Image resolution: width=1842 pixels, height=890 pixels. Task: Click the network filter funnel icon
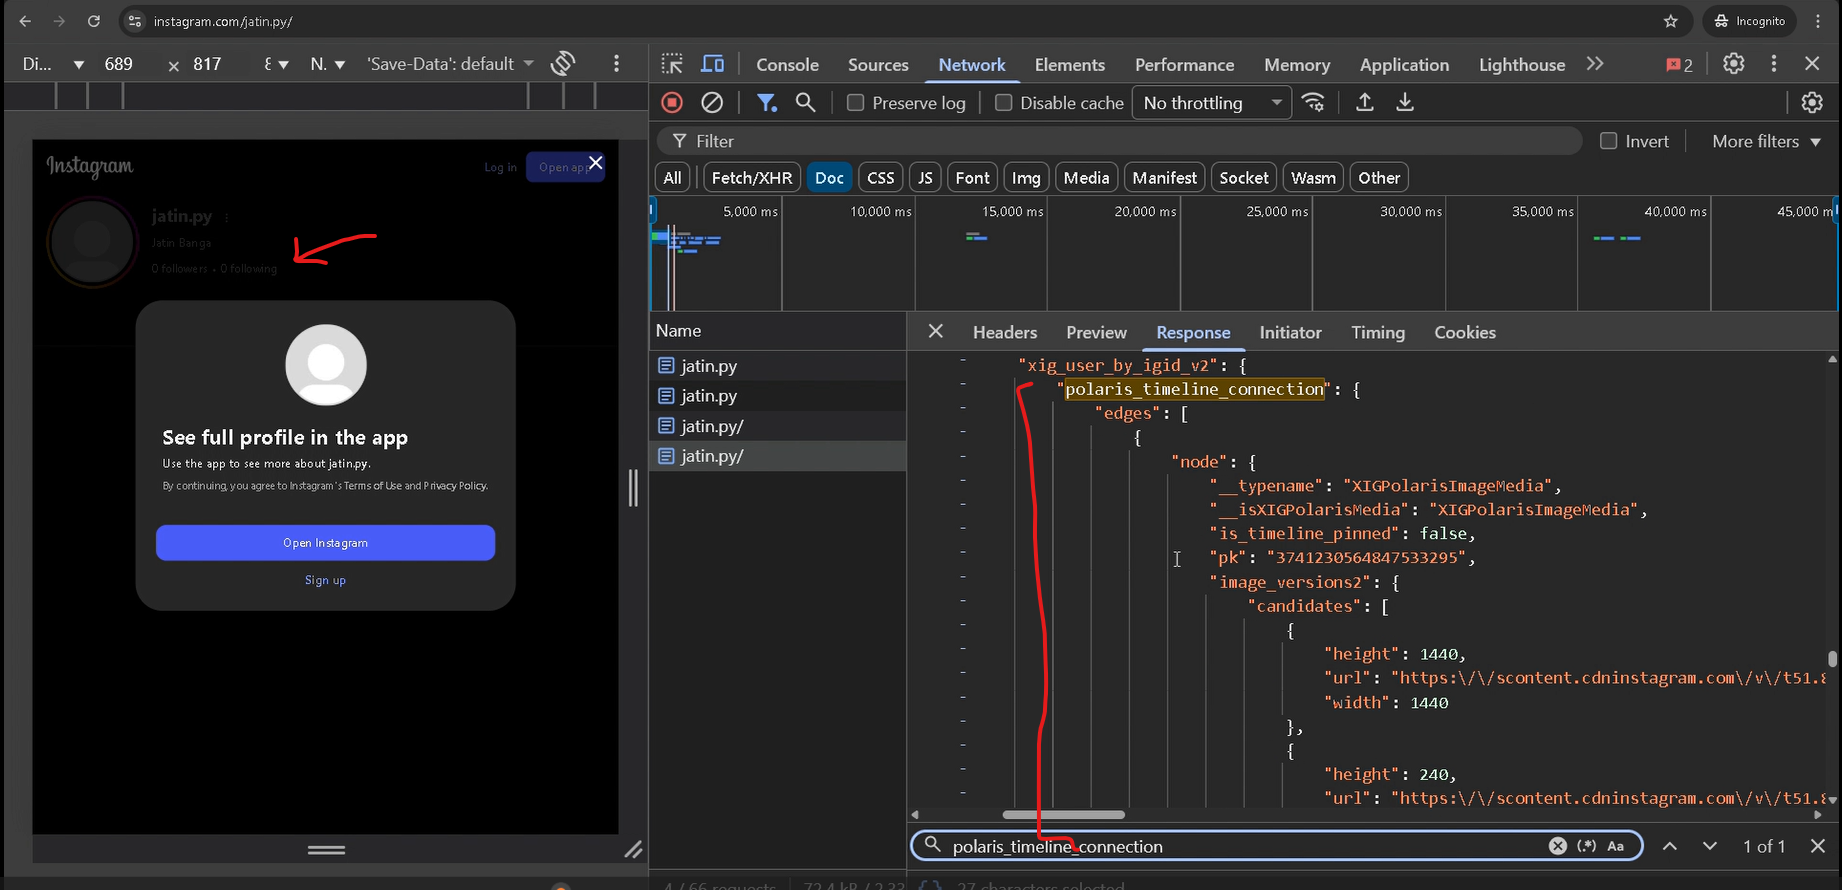pyautogui.click(x=766, y=103)
